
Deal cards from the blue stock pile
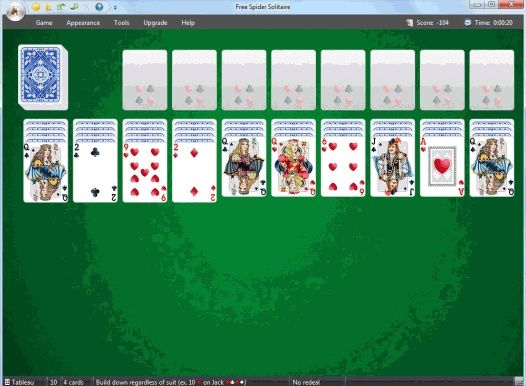pyautogui.click(x=43, y=77)
